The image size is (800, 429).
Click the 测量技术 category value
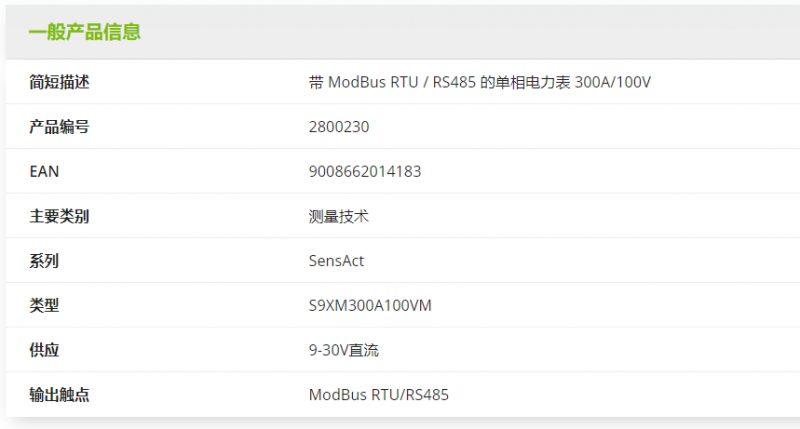[x=338, y=216]
